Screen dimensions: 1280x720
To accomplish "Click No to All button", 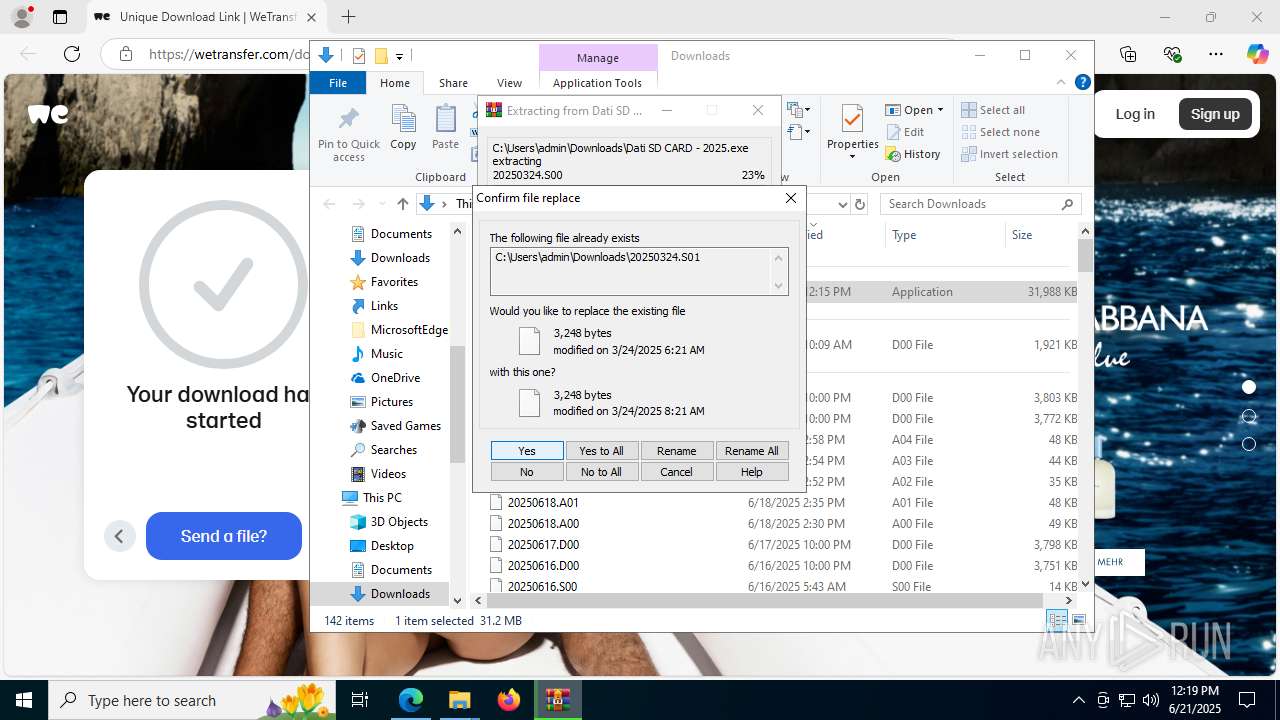I will coord(601,472).
